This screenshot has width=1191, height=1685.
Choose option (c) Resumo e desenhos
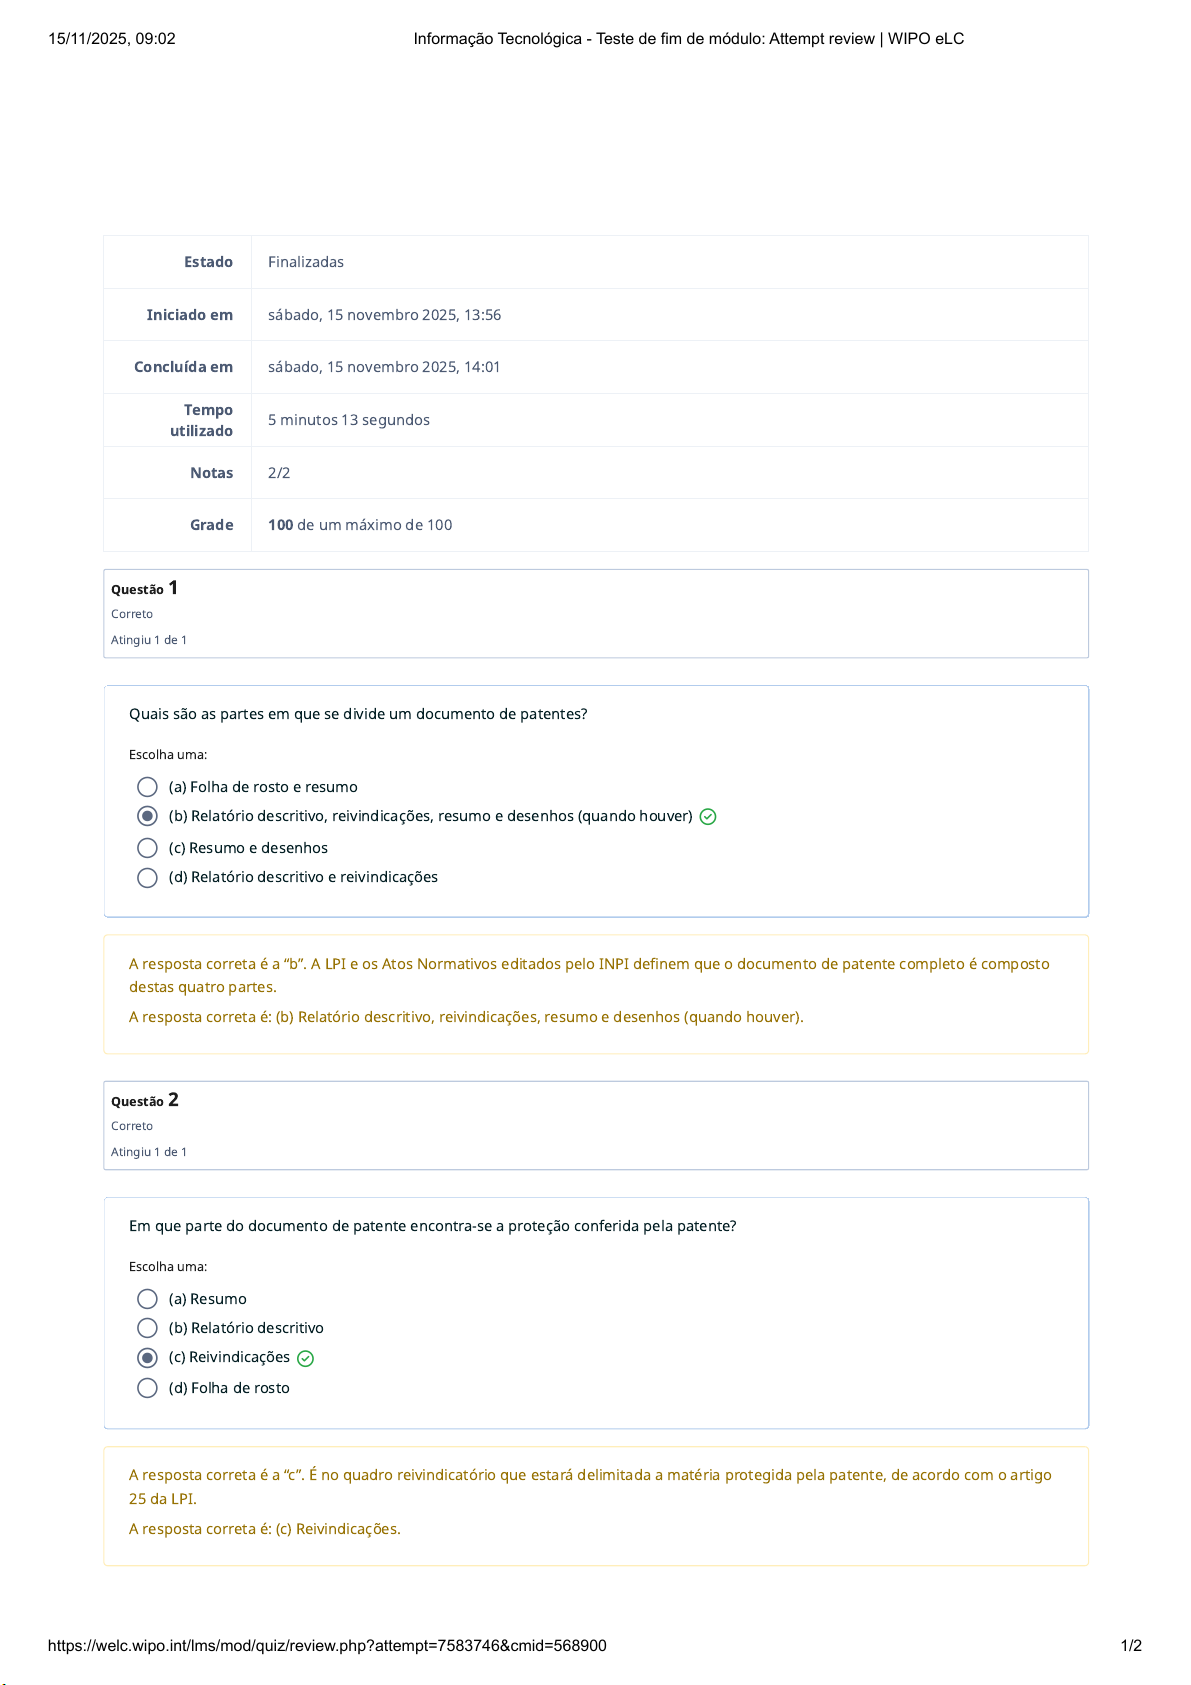pos(147,848)
